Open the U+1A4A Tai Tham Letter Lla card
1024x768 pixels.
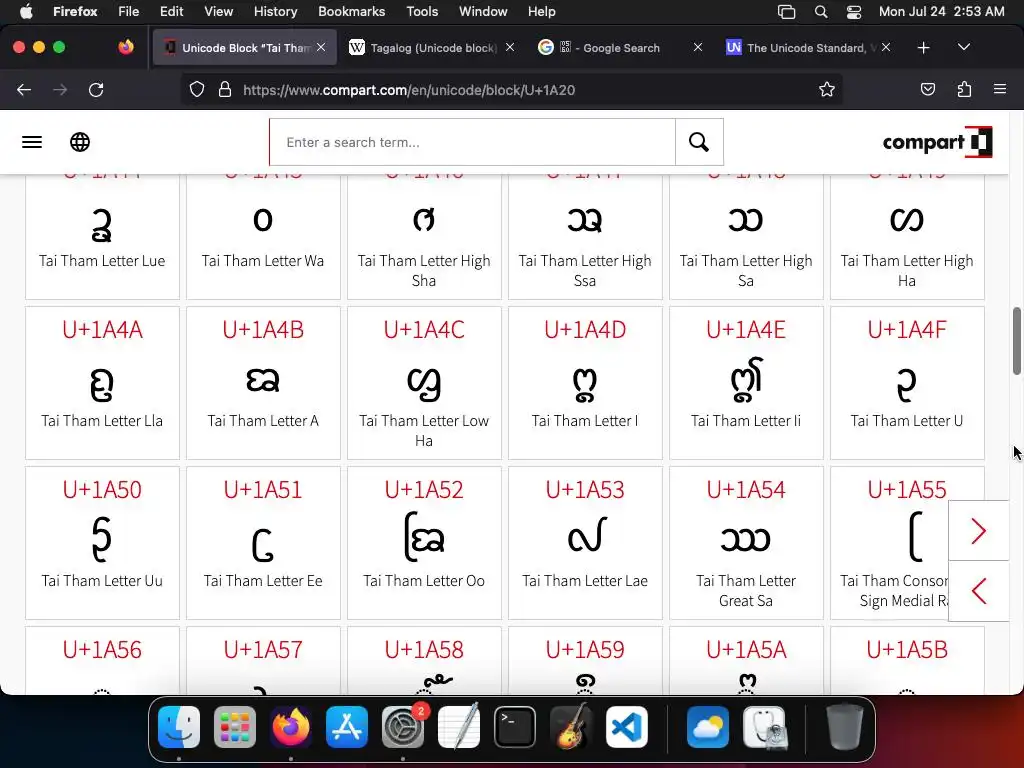103,383
